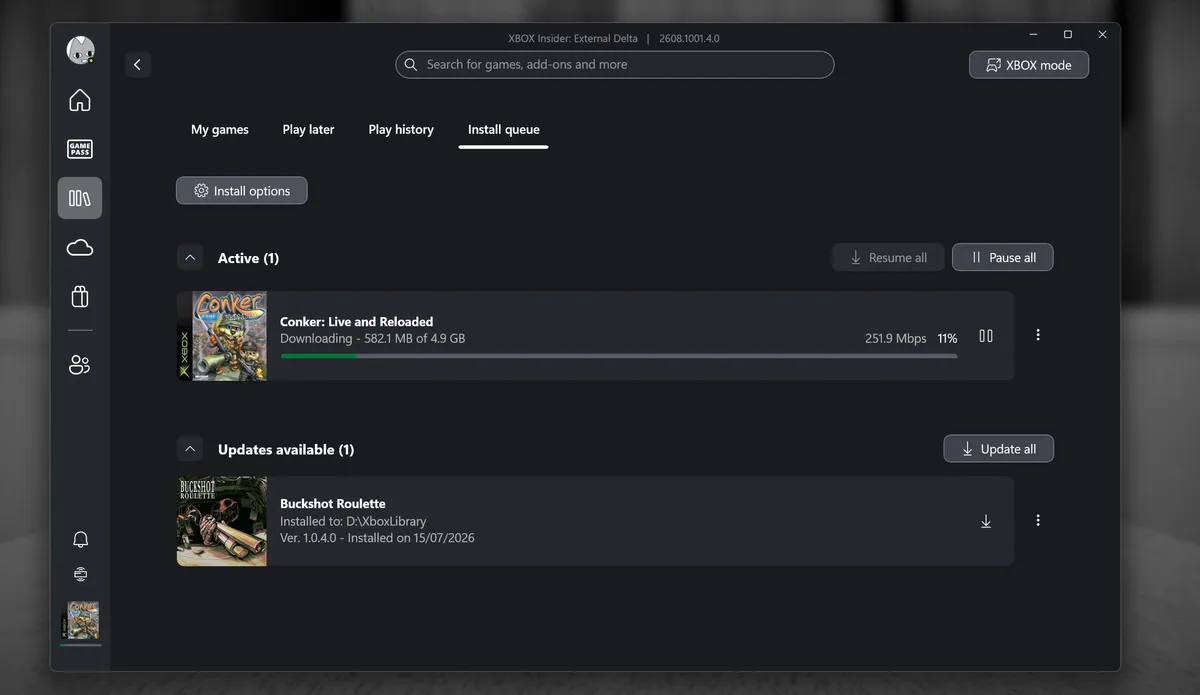Switch to the My games tab
This screenshot has width=1200, height=695.
click(220, 130)
